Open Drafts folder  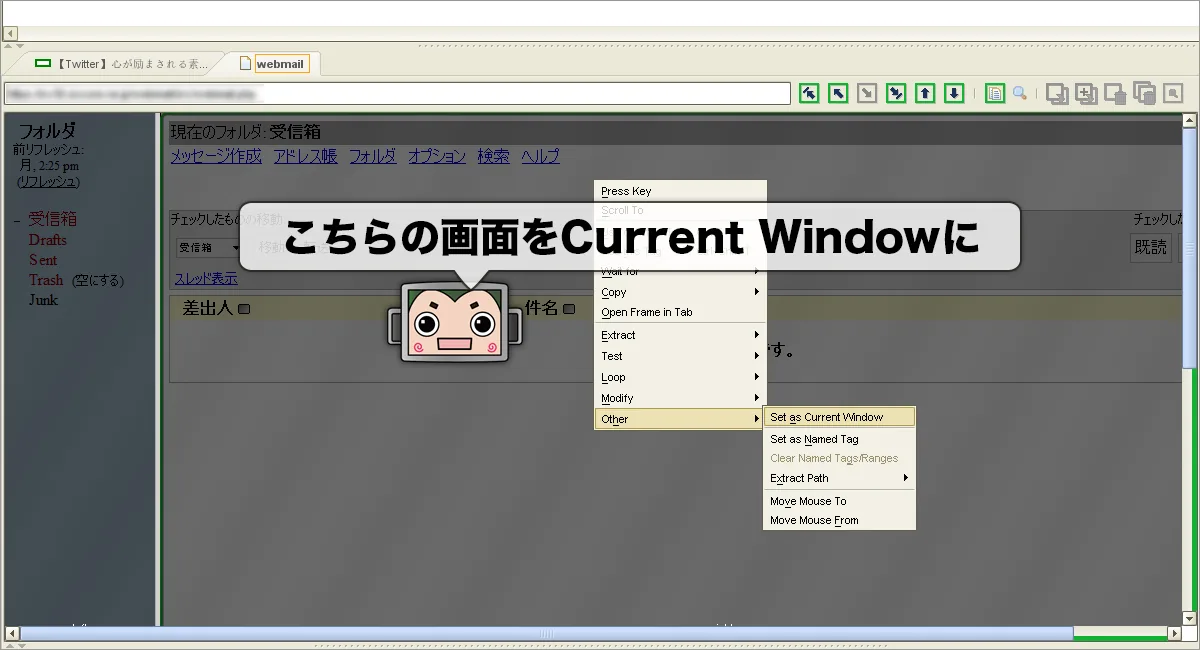48,240
